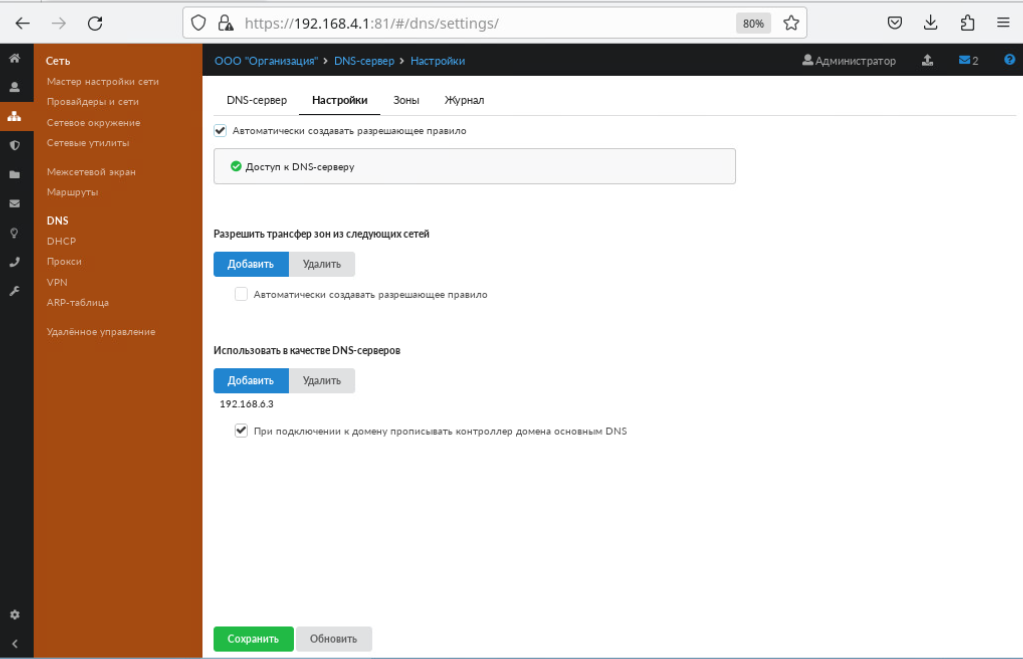Open the home icon in sidebar
1023x659 pixels.
coord(14,59)
